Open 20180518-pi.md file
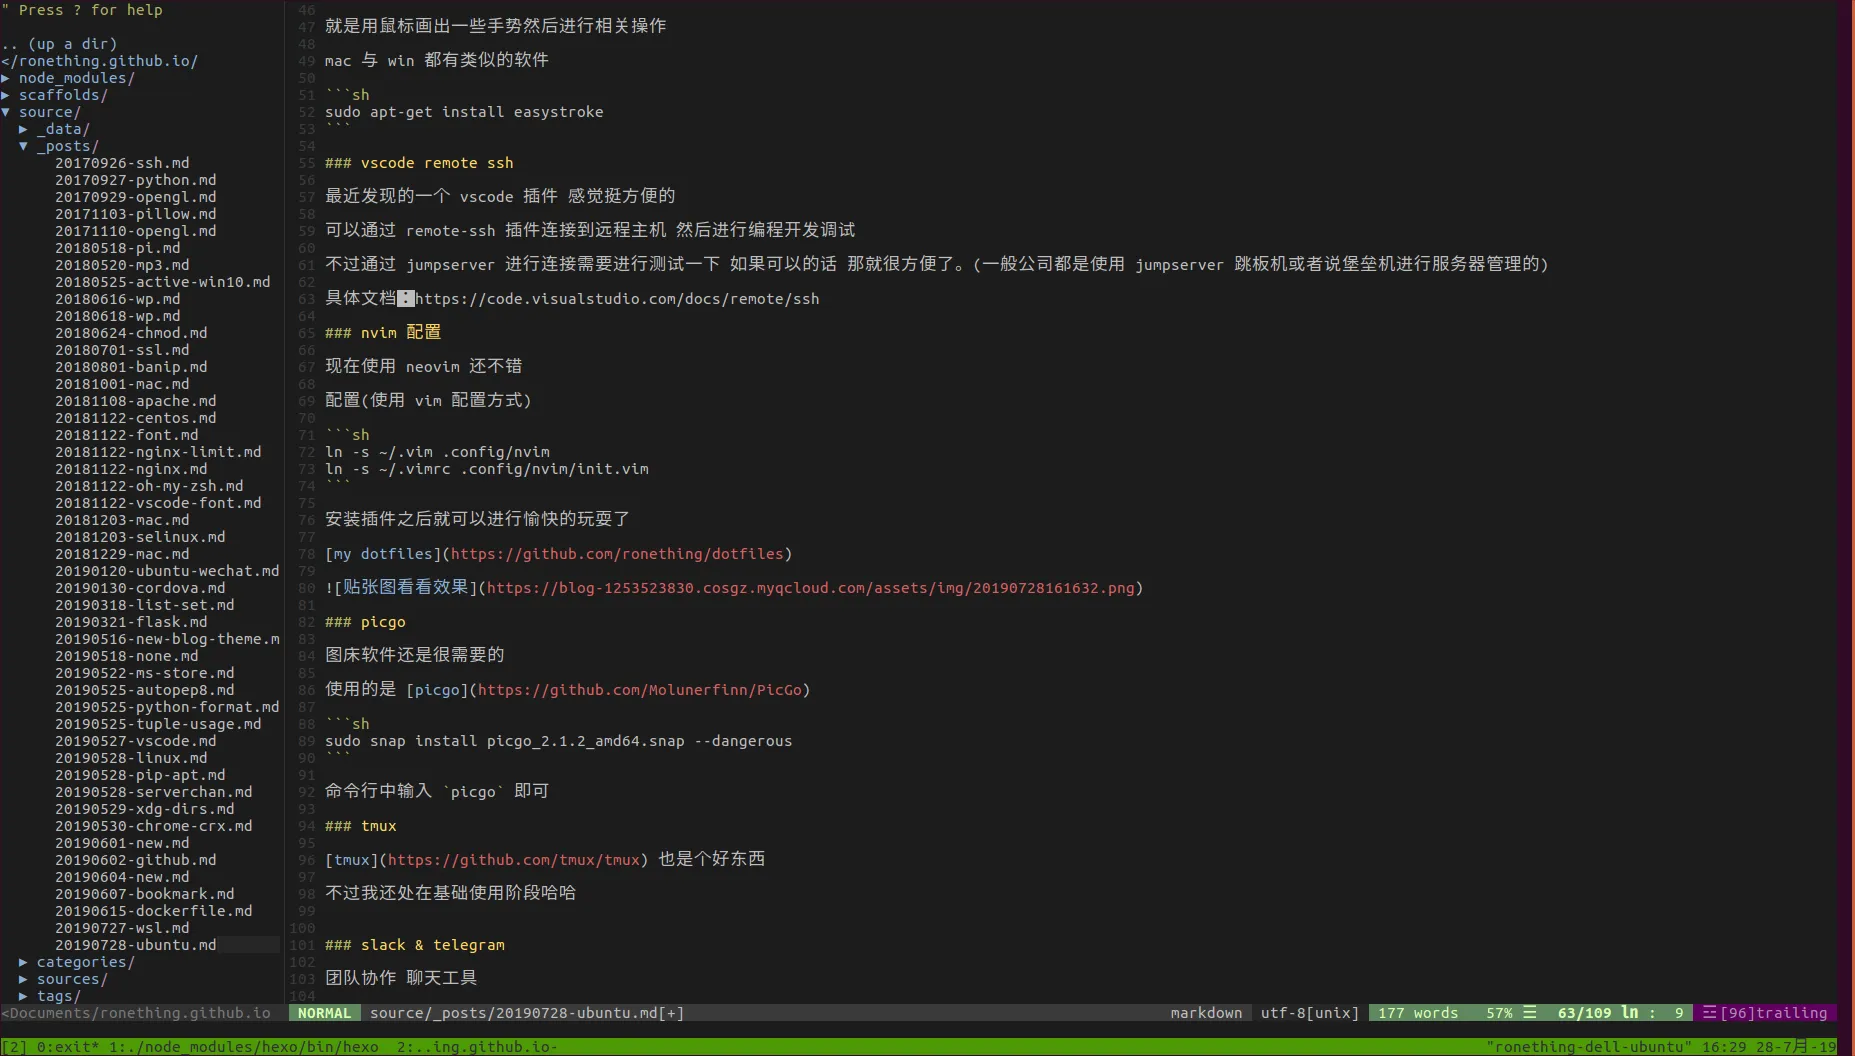The width and height of the screenshot is (1855, 1056). point(118,248)
